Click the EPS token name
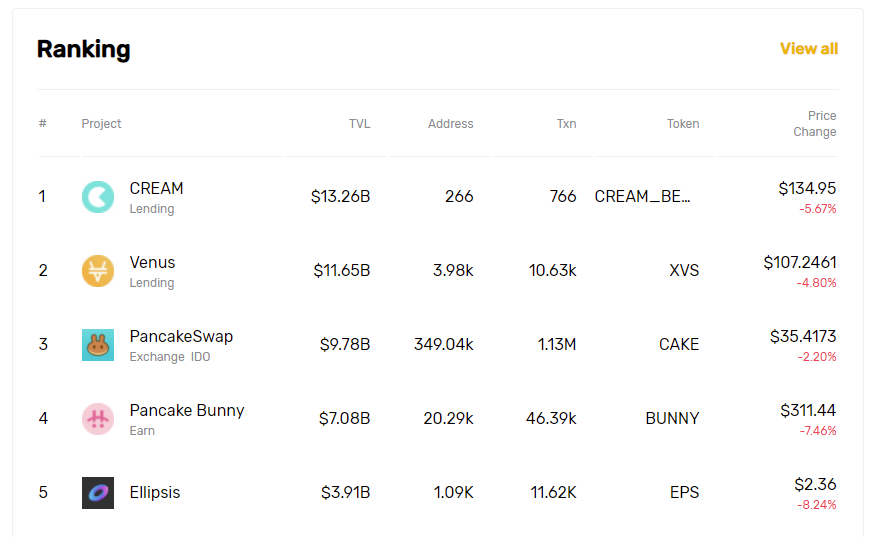876x537 pixels. (x=684, y=492)
